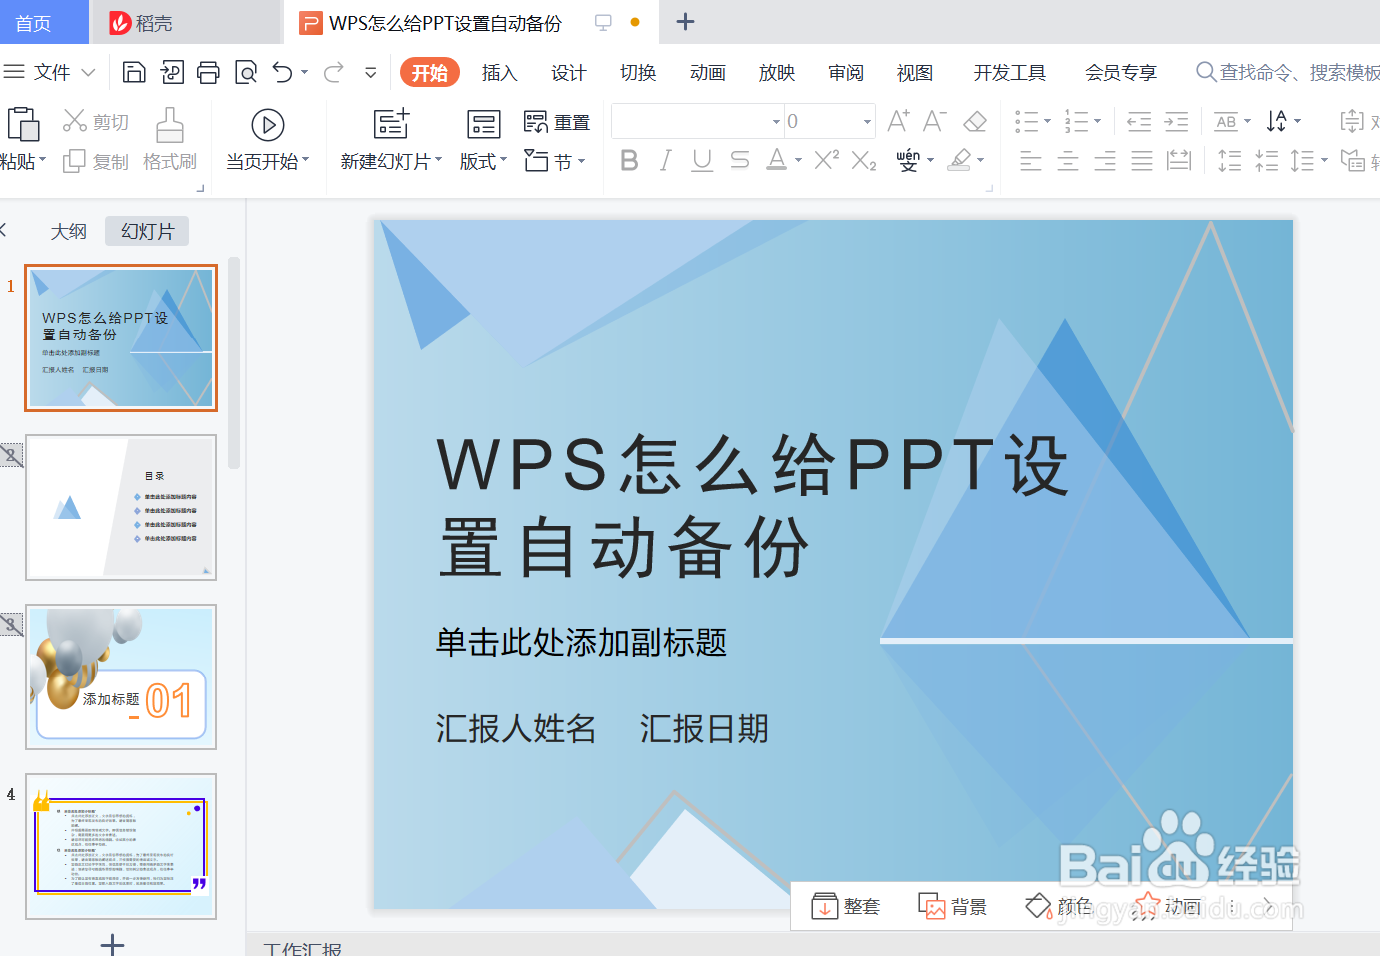
Task: Open the 插入 ribbon tab
Action: tap(499, 72)
